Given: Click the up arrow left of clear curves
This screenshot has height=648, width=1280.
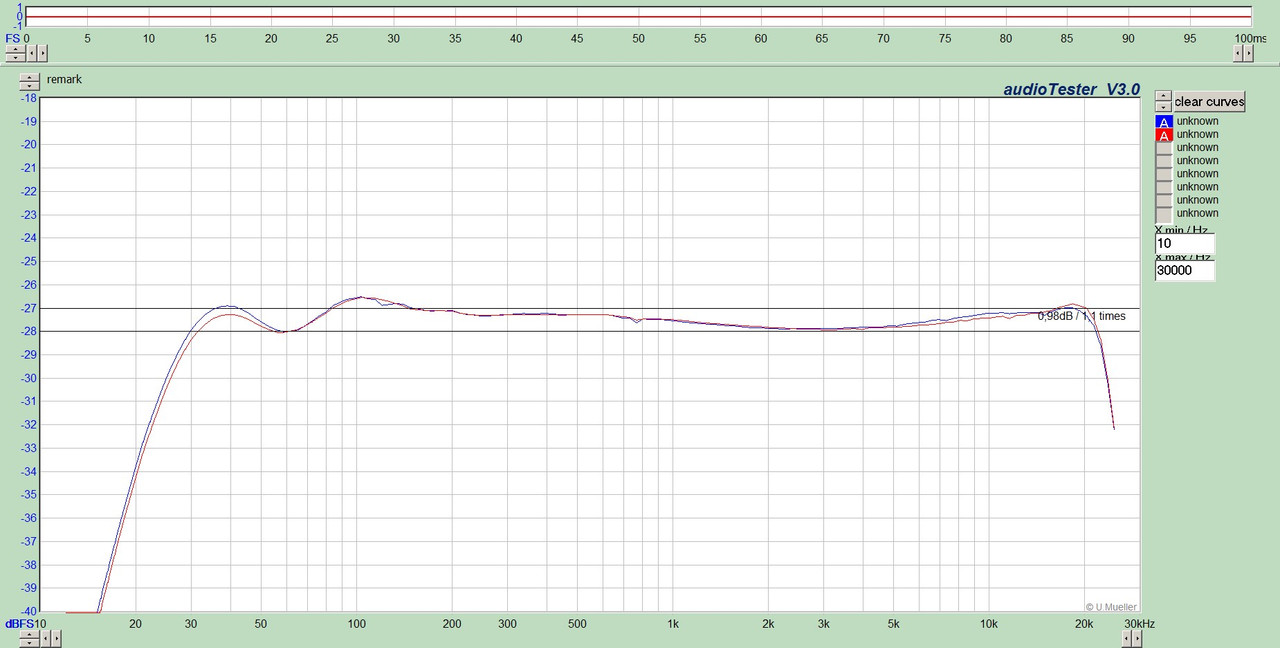Looking at the screenshot, I should pyautogui.click(x=1163, y=95).
